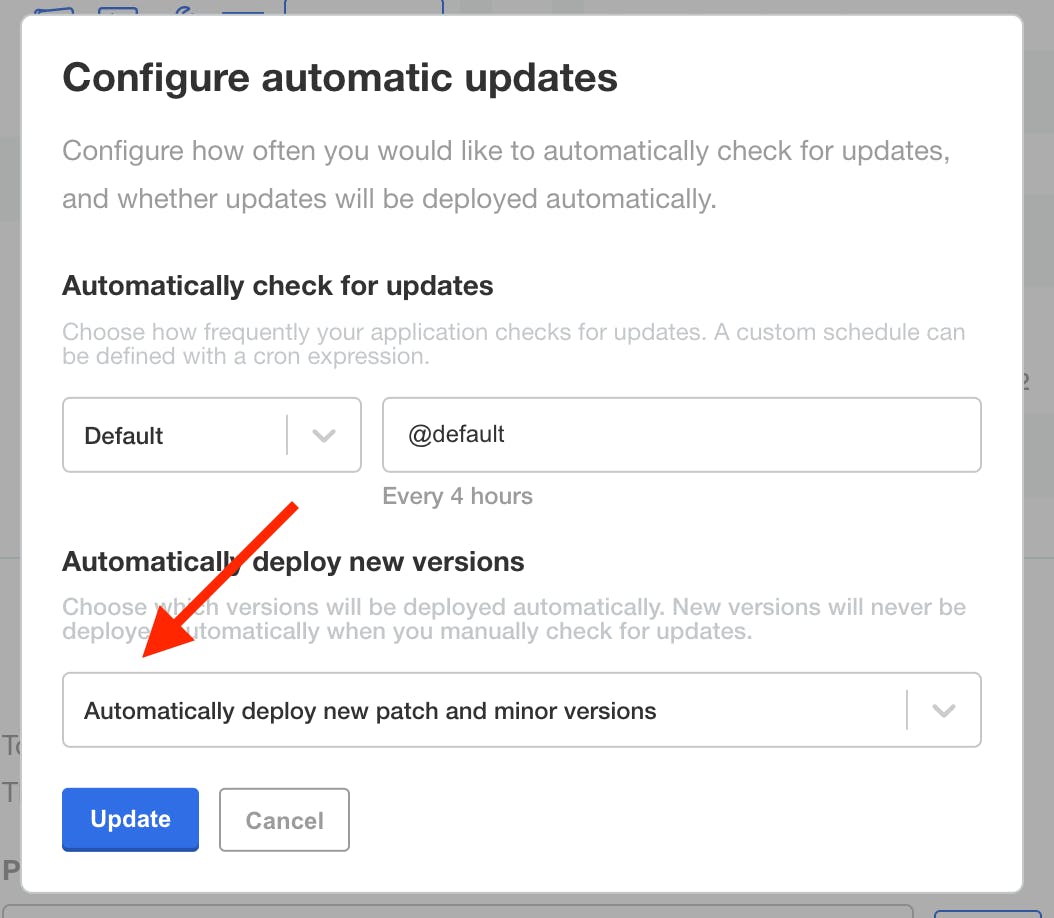Cancel the automatic updates configuration
The width and height of the screenshot is (1054, 918).
pos(284,819)
